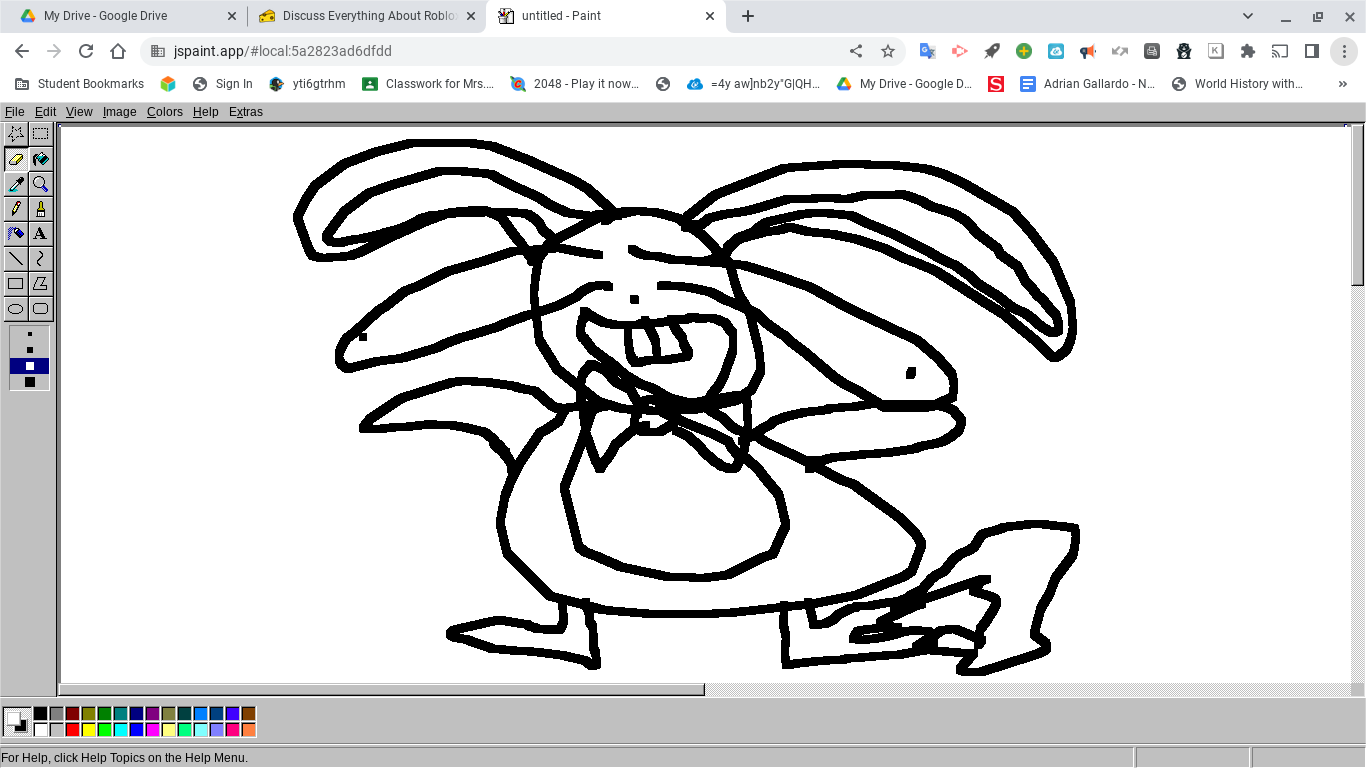The width and height of the screenshot is (1366, 768).
Task: Pick the cyan color swatch
Action: pos(121,730)
